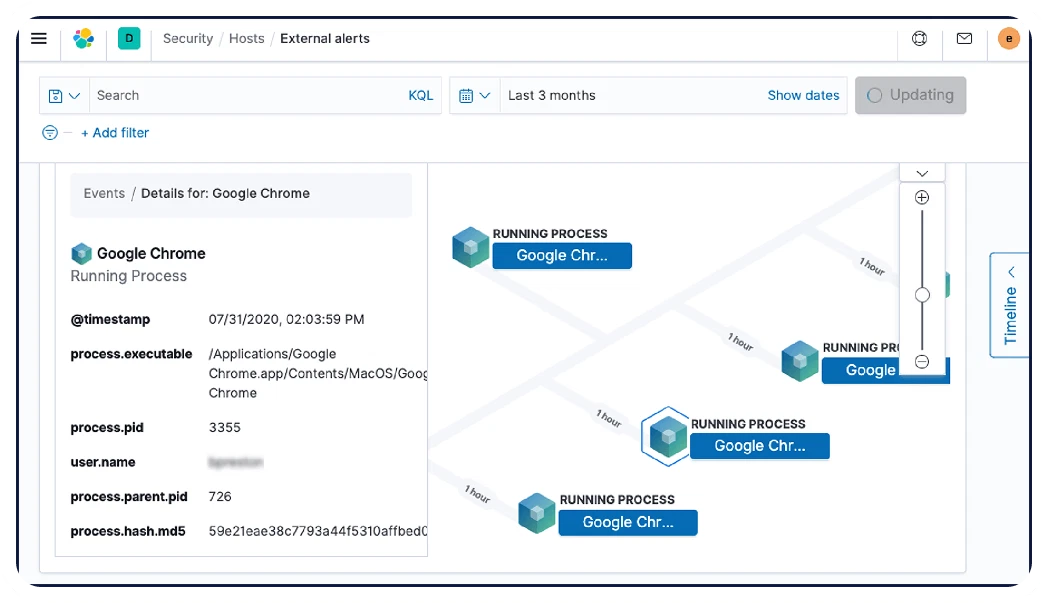Open the saved query menu icon
Screen dimensions: 1048x603
point(64,96)
